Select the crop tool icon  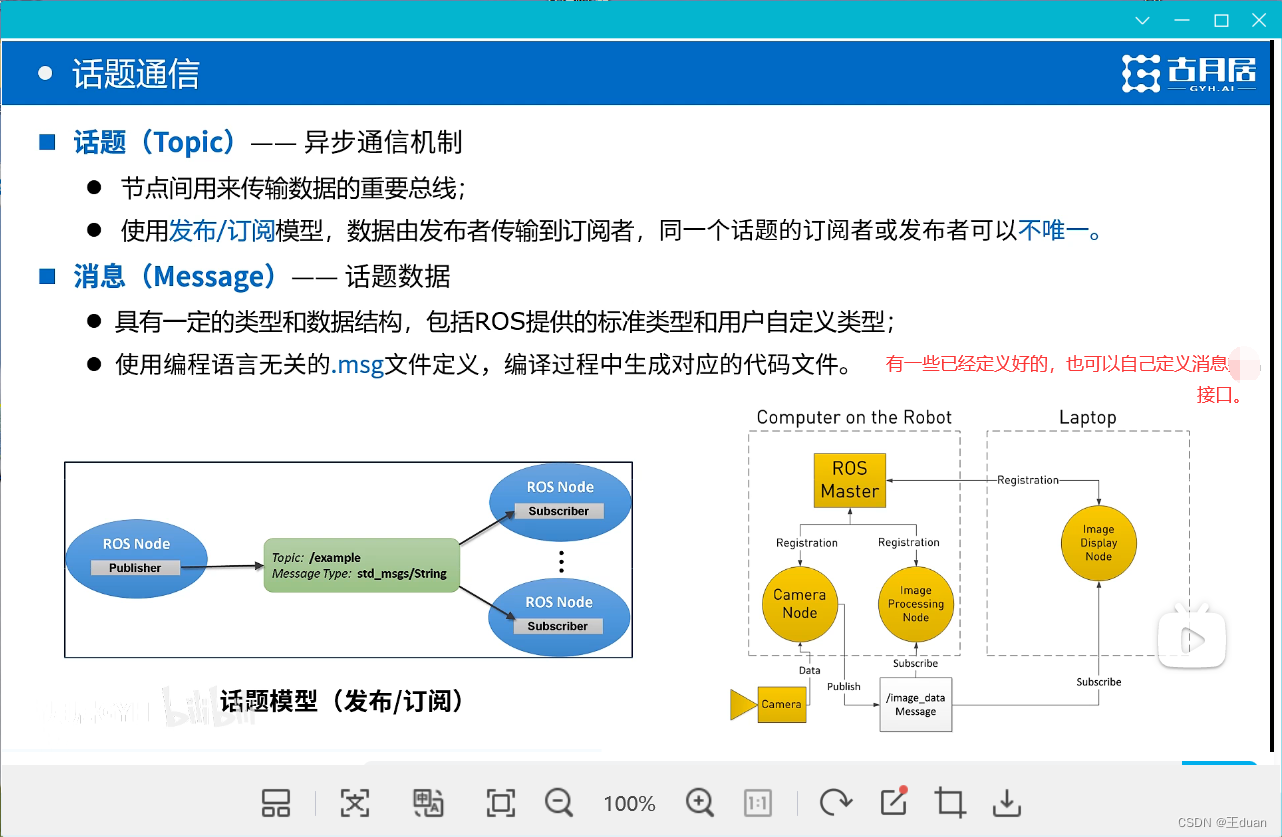949,803
